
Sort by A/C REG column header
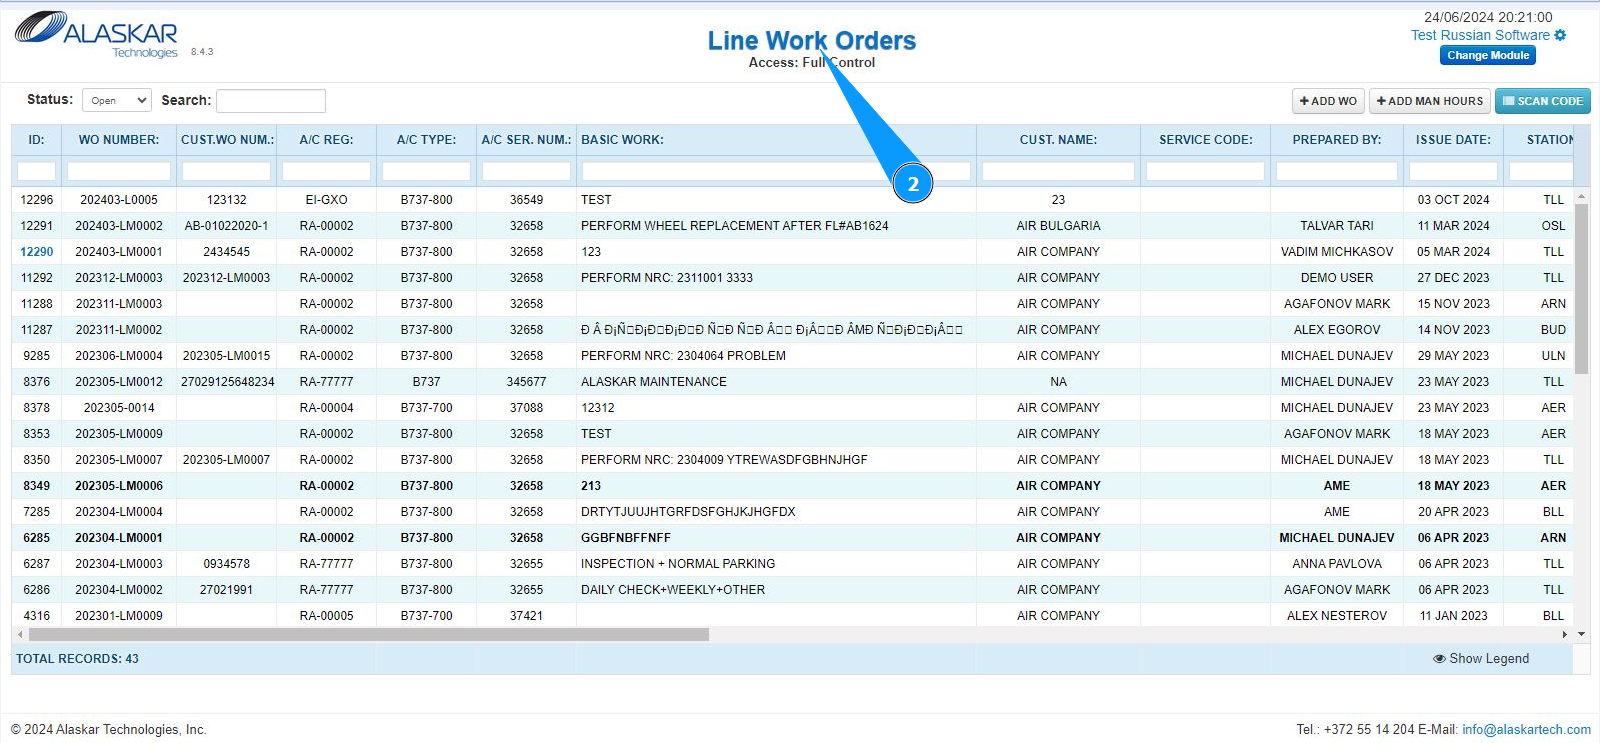tap(326, 140)
